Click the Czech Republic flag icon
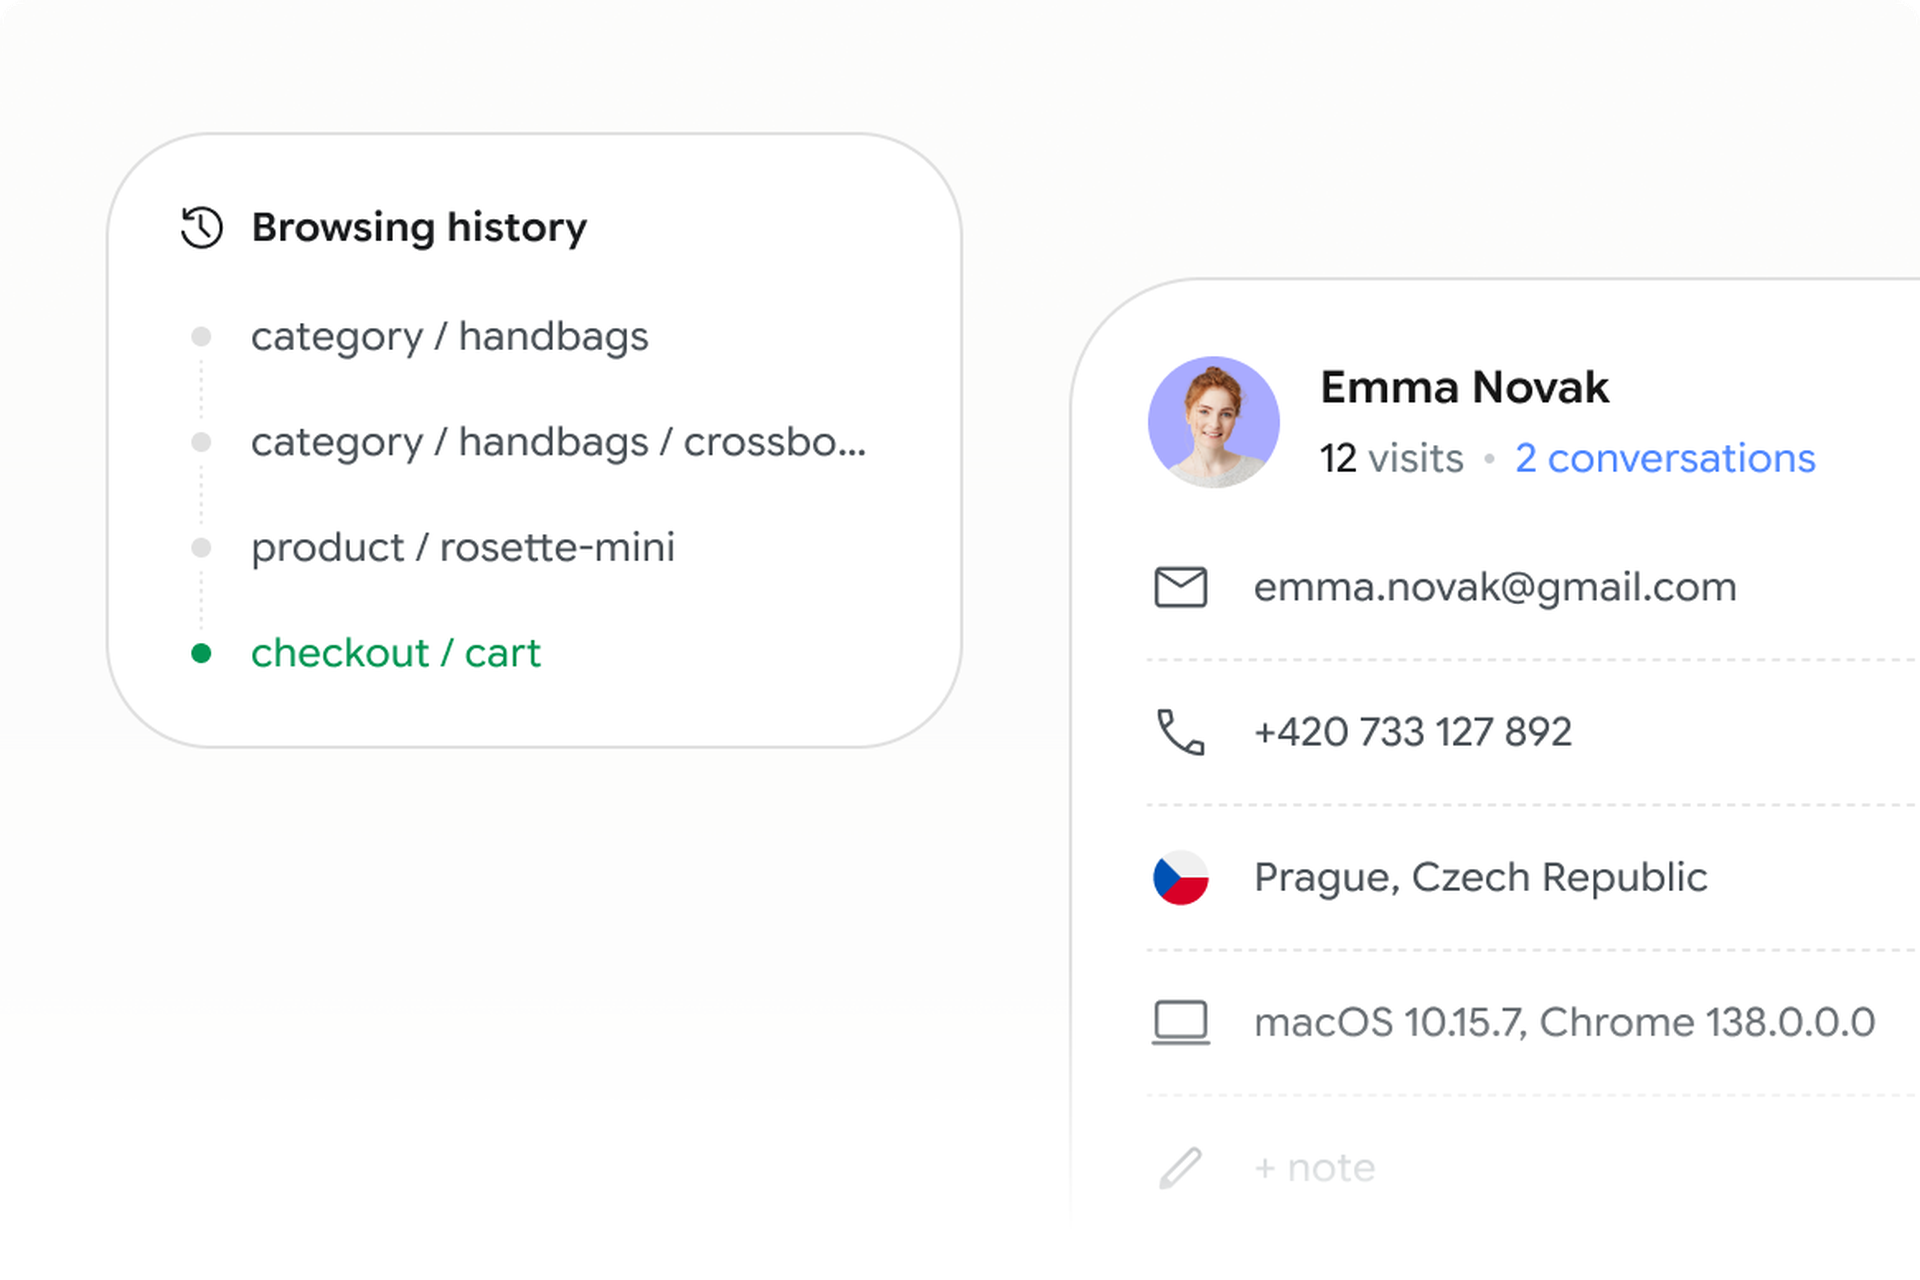Image resolution: width=1920 pixels, height=1280 pixels. (1180, 877)
